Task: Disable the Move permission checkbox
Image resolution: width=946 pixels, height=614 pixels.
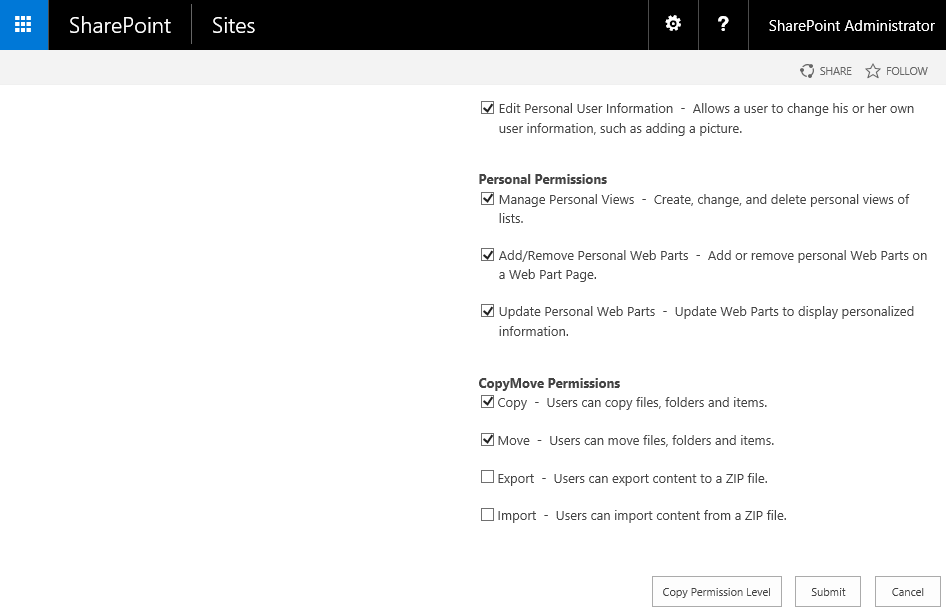Action: click(x=488, y=440)
